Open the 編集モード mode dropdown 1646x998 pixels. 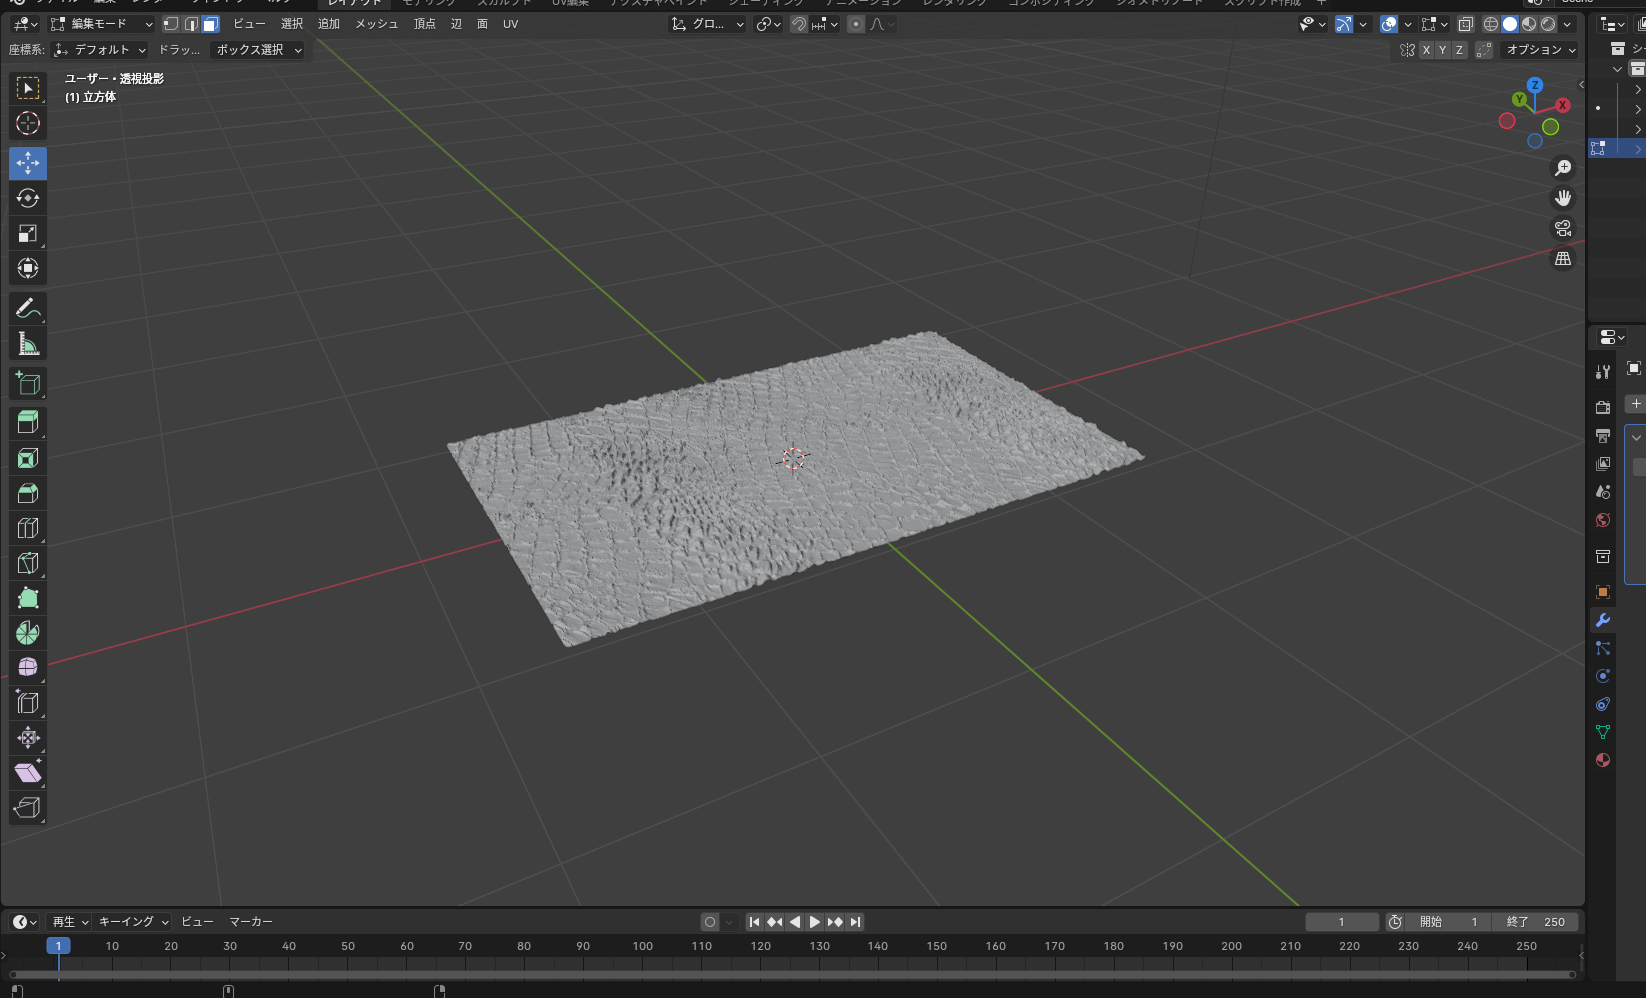click(x=101, y=24)
